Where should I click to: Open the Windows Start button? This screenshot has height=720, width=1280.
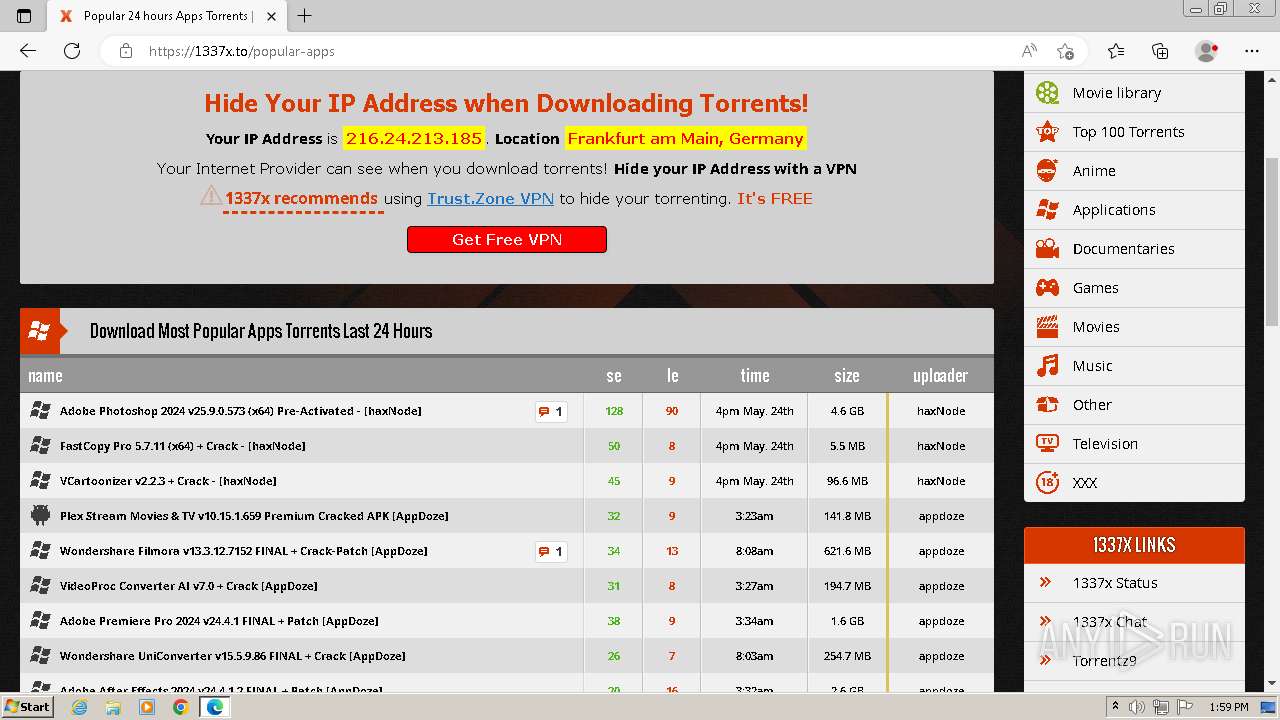[x=28, y=707]
